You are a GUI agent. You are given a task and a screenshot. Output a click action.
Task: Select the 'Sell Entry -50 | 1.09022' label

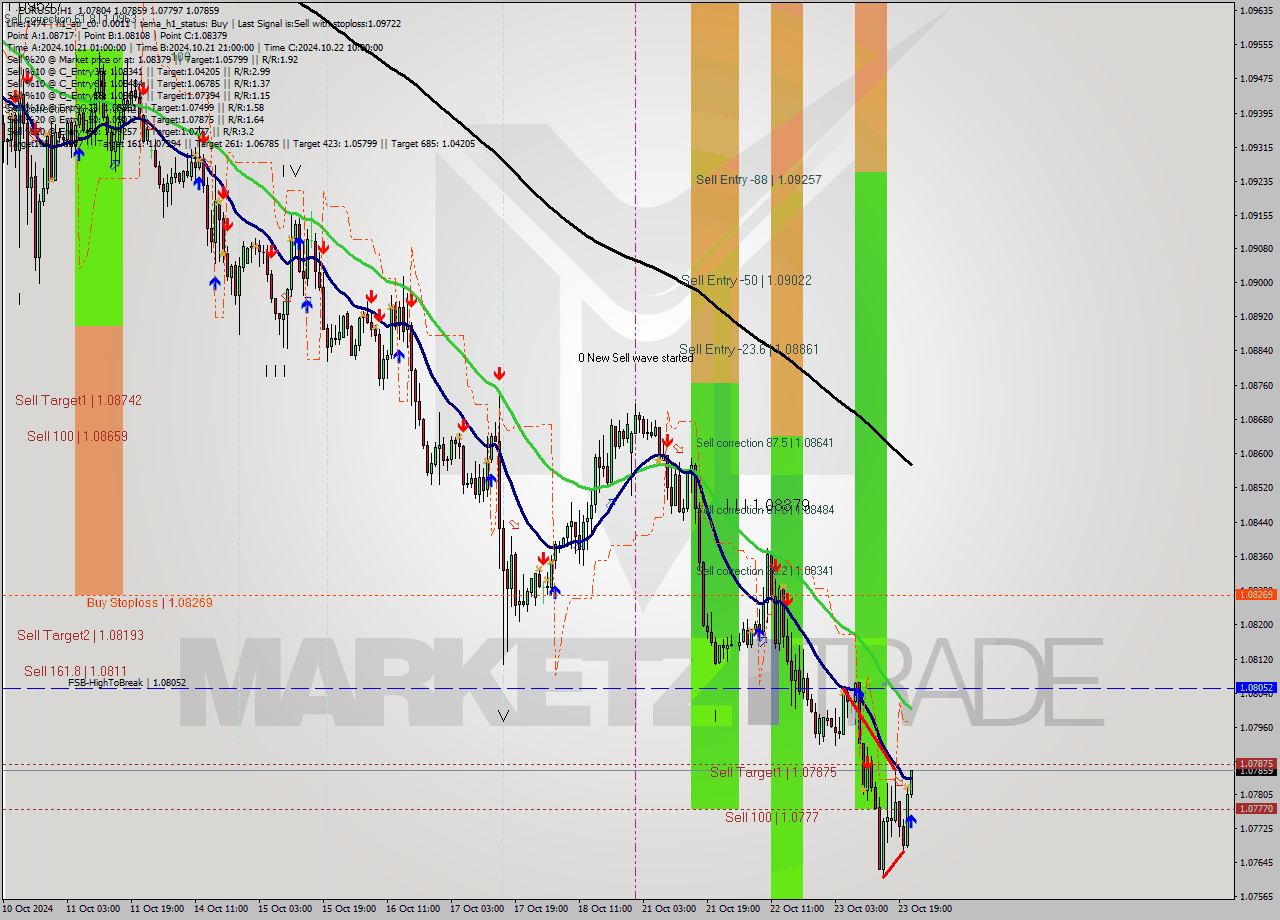[746, 281]
